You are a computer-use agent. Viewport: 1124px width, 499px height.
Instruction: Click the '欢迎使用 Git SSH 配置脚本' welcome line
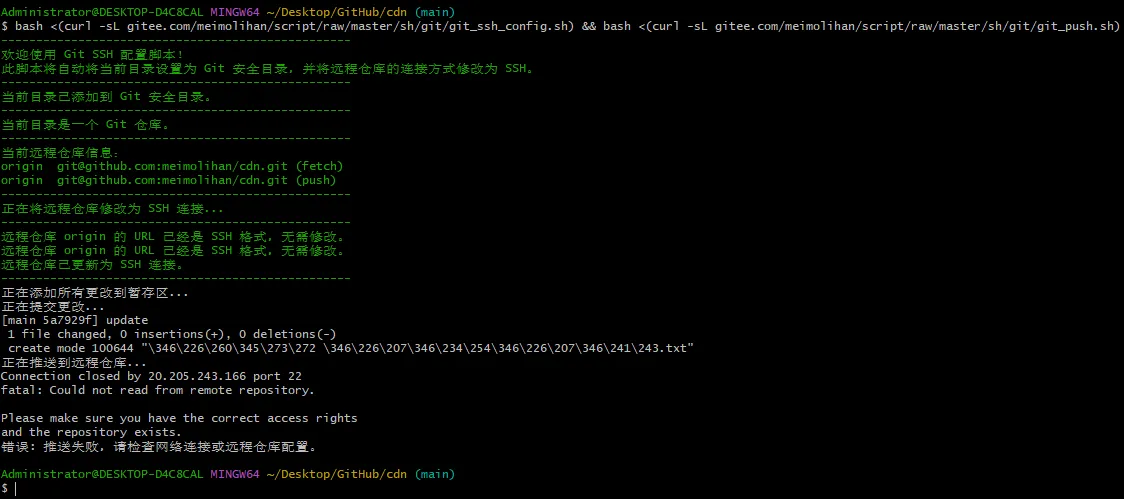click(92, 54)
